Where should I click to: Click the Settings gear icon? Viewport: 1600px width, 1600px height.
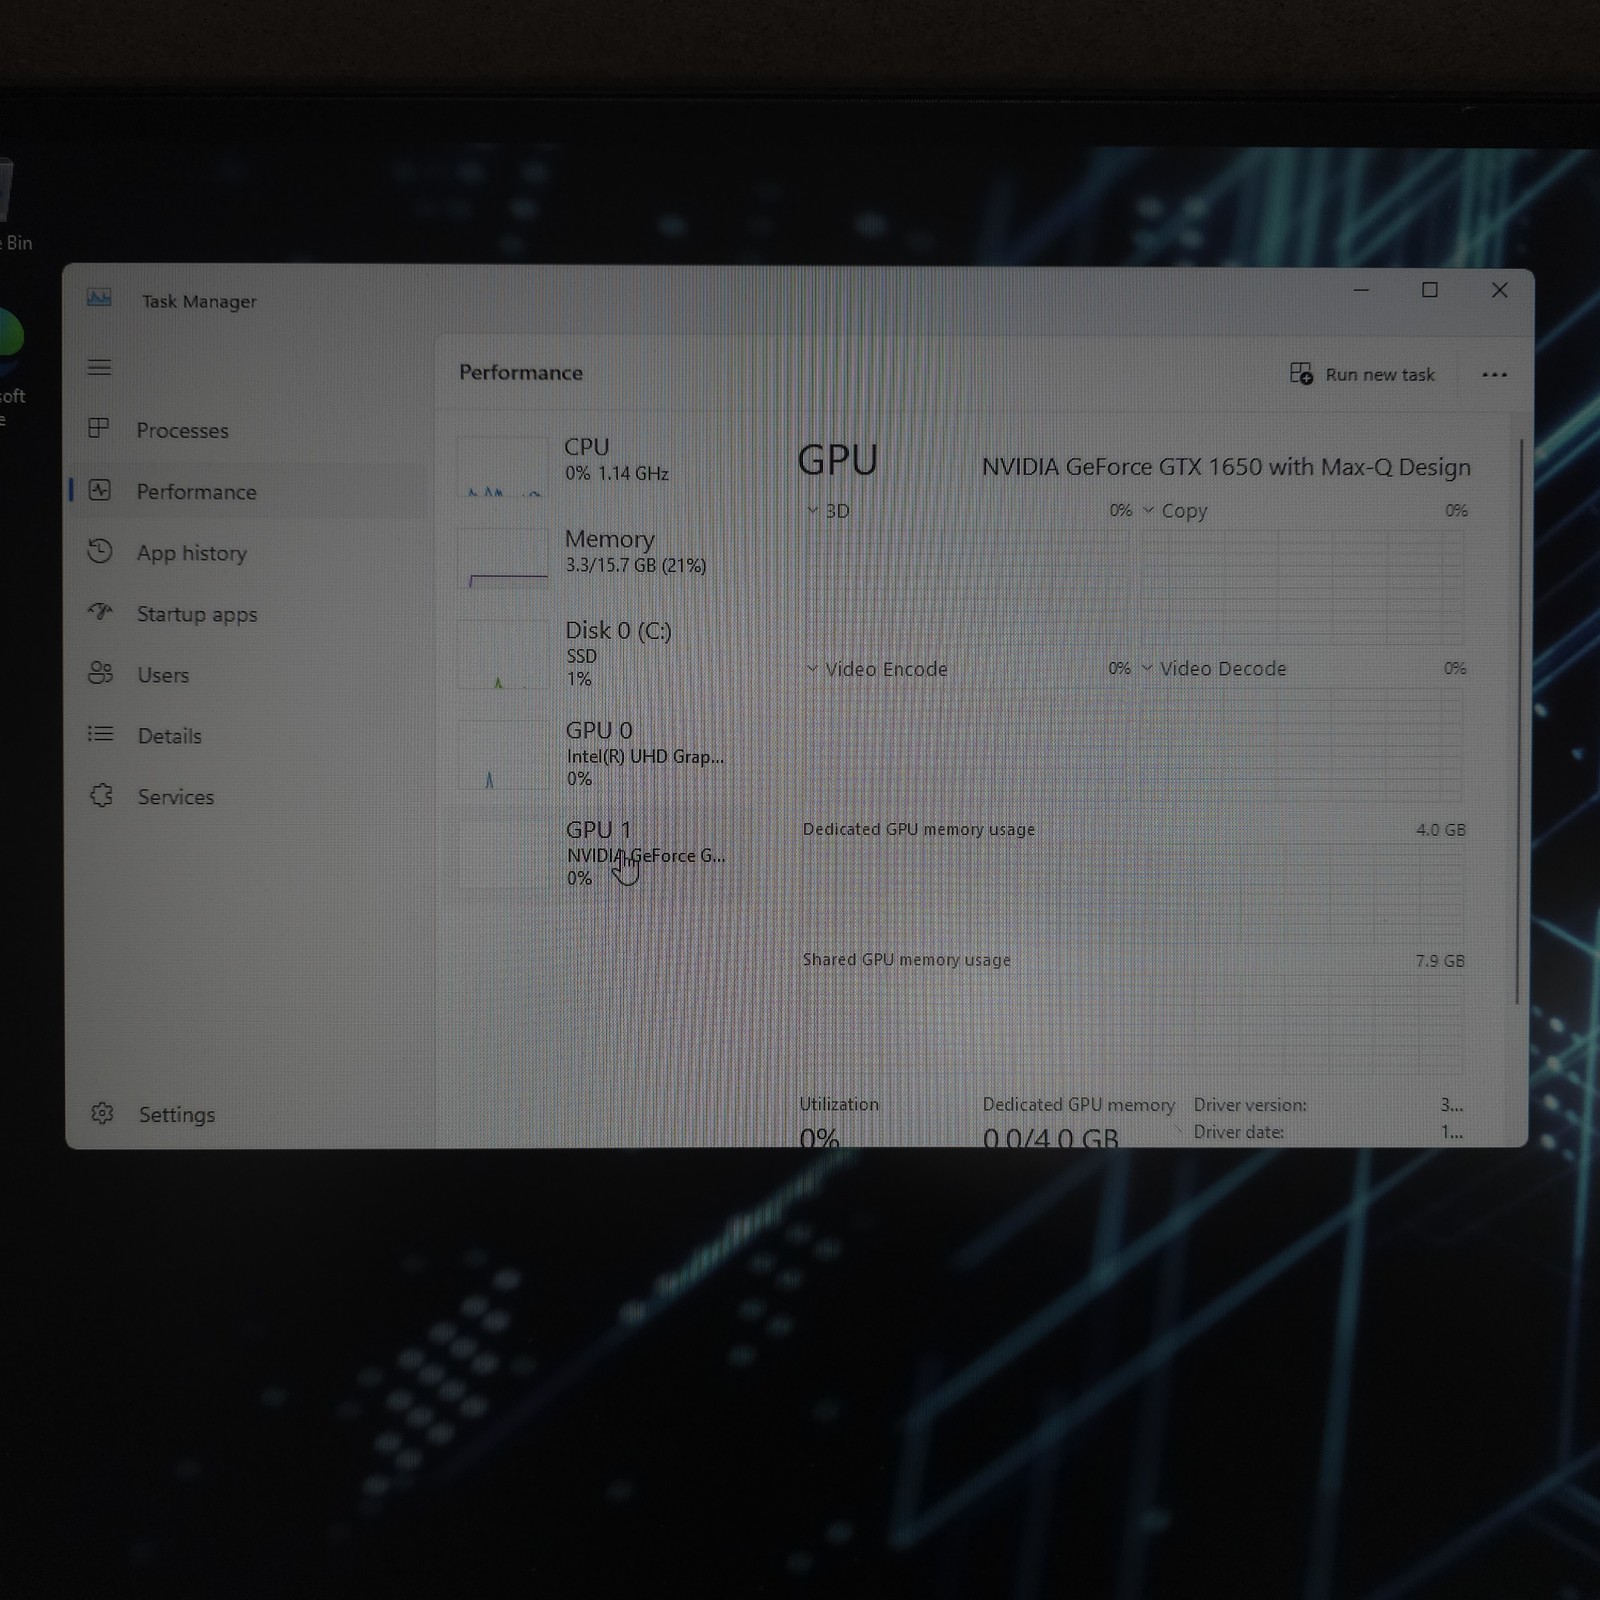tap(102, 1113)
